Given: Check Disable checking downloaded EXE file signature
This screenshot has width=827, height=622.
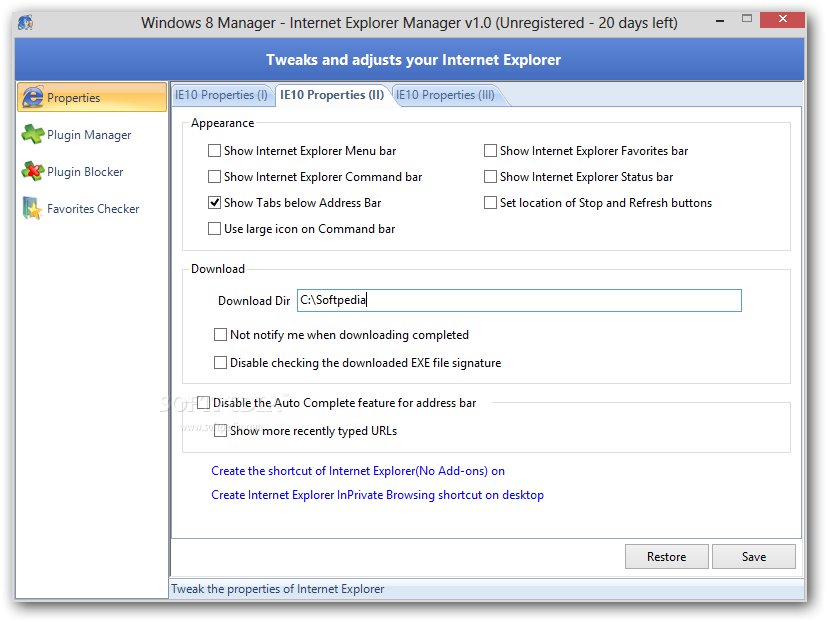Looking at the screenshot, I should coord(220,362).
